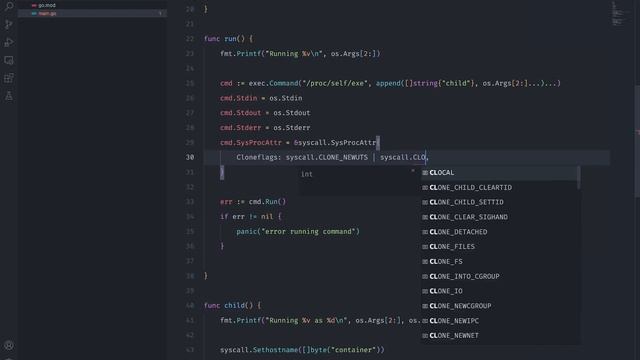Click the constant icon beside CLONE_DETACHED

point(425,232)
